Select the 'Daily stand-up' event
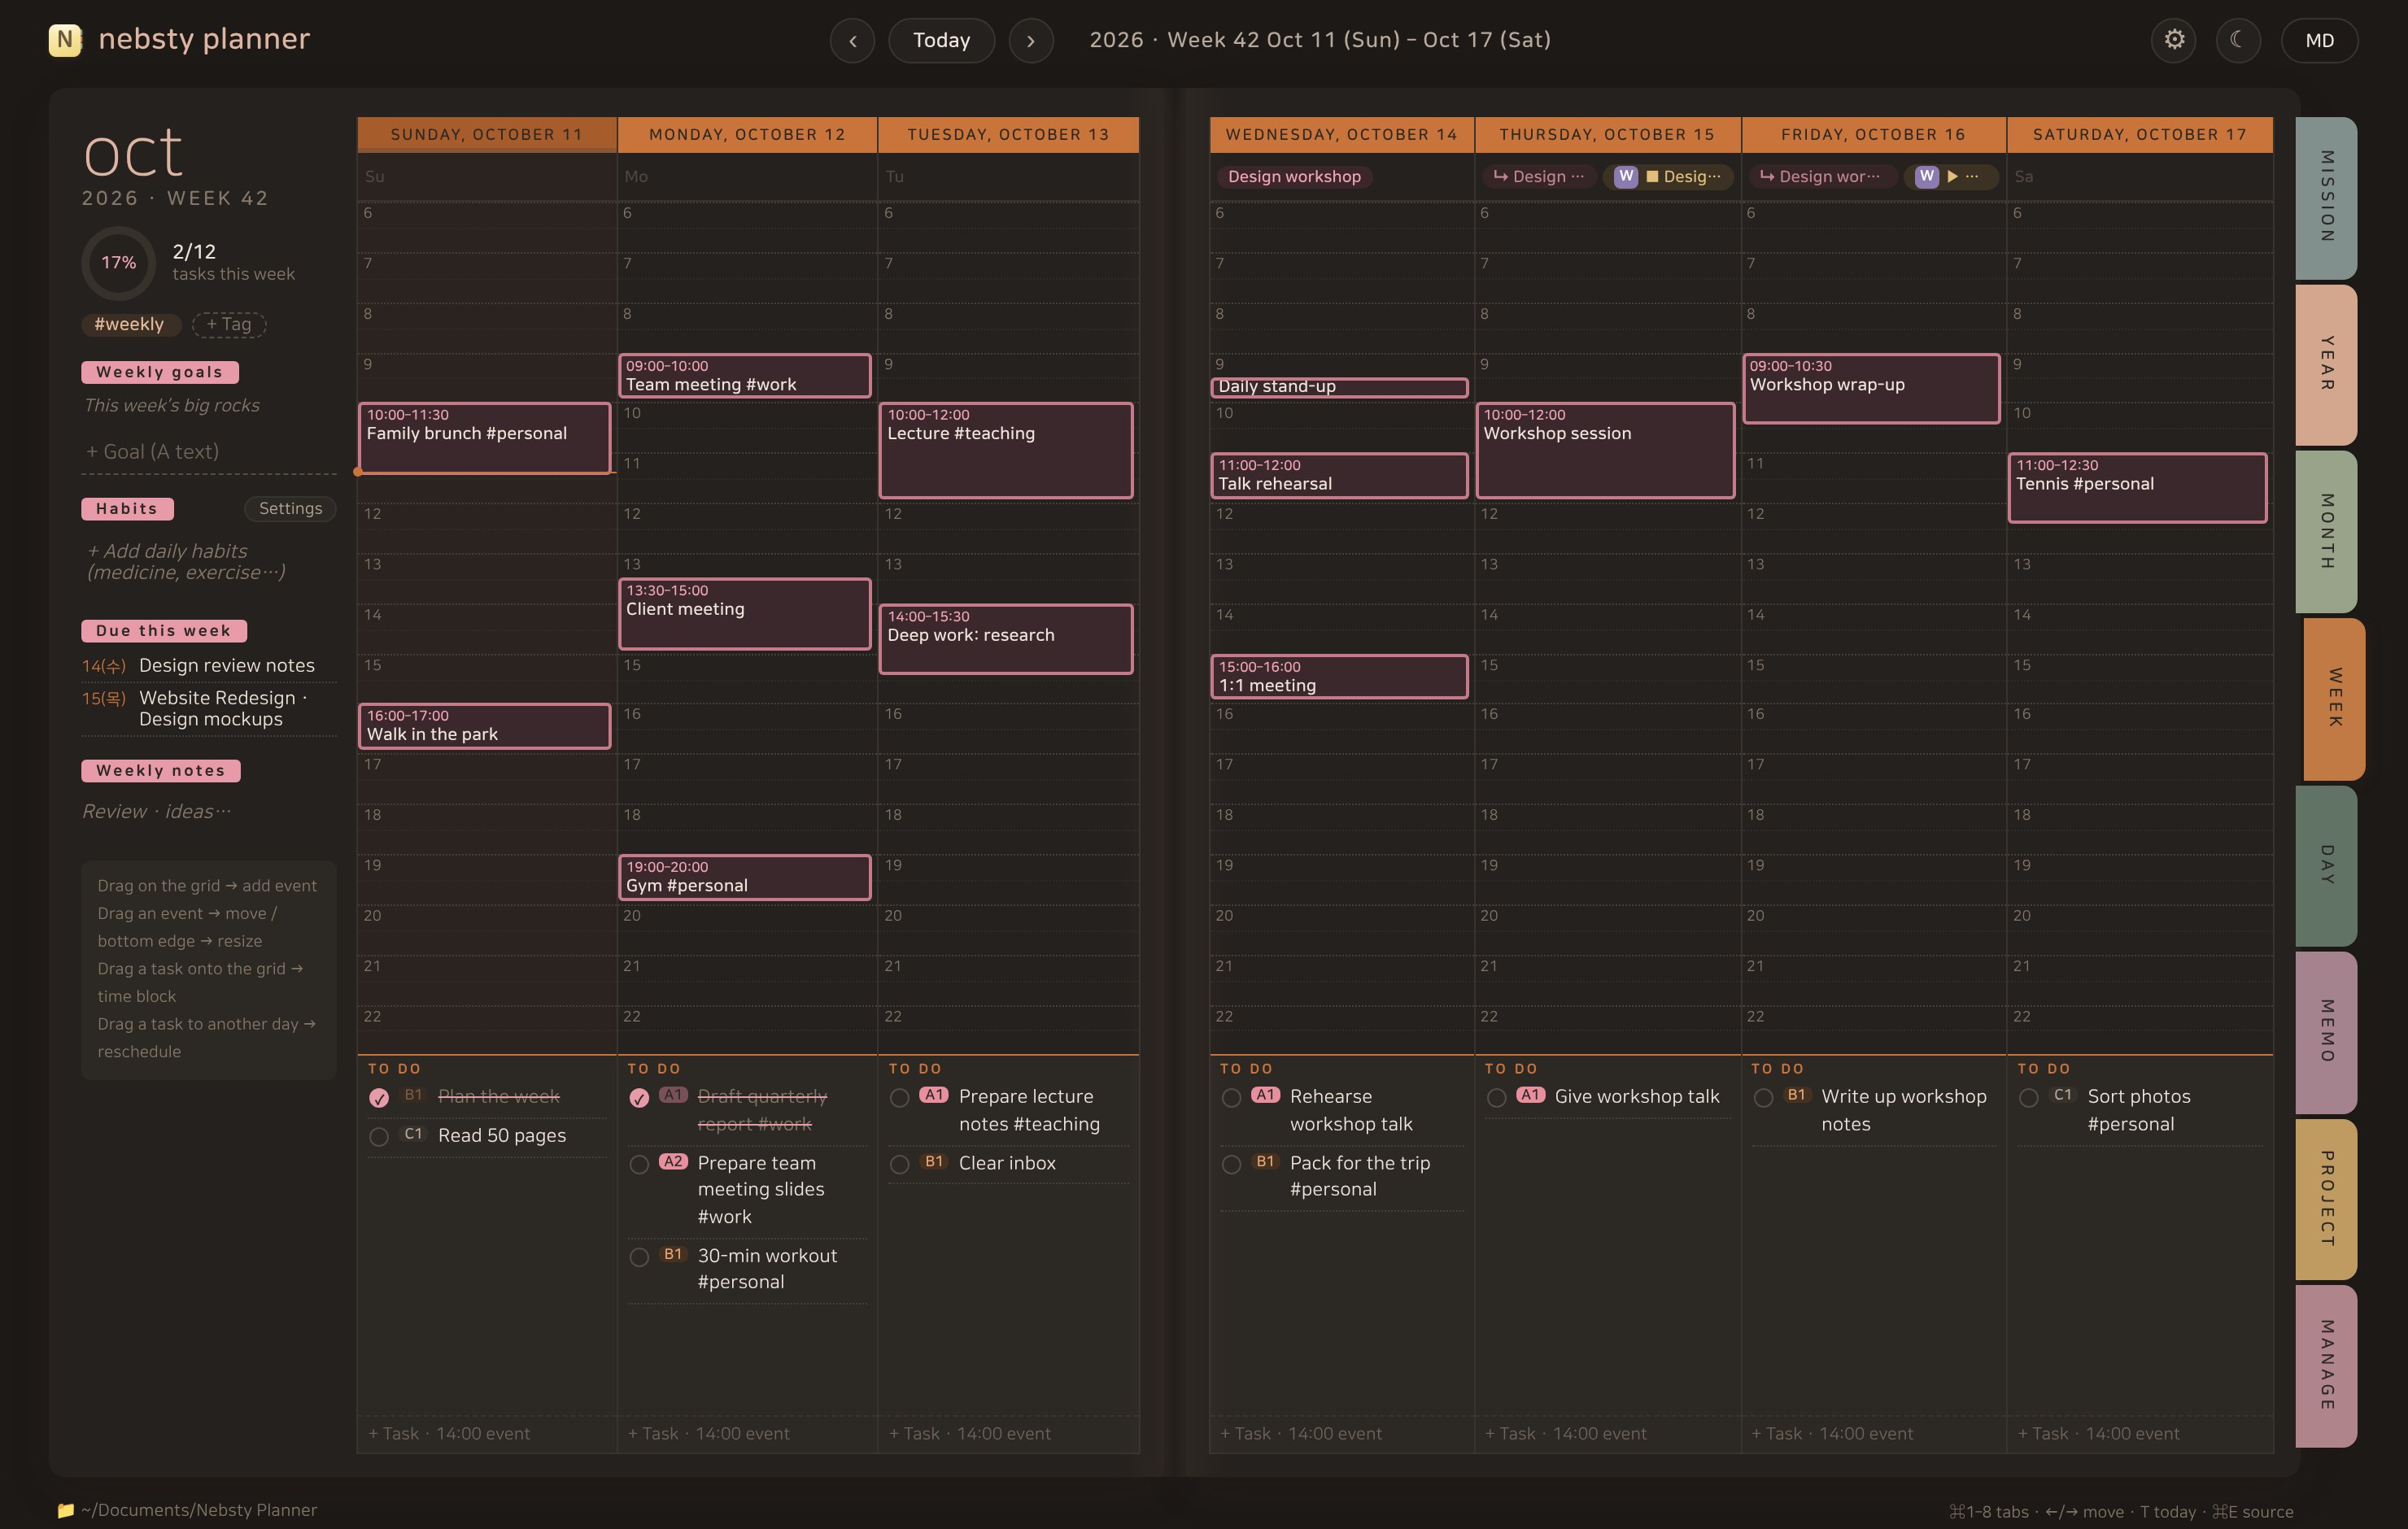 point(1339,387)
